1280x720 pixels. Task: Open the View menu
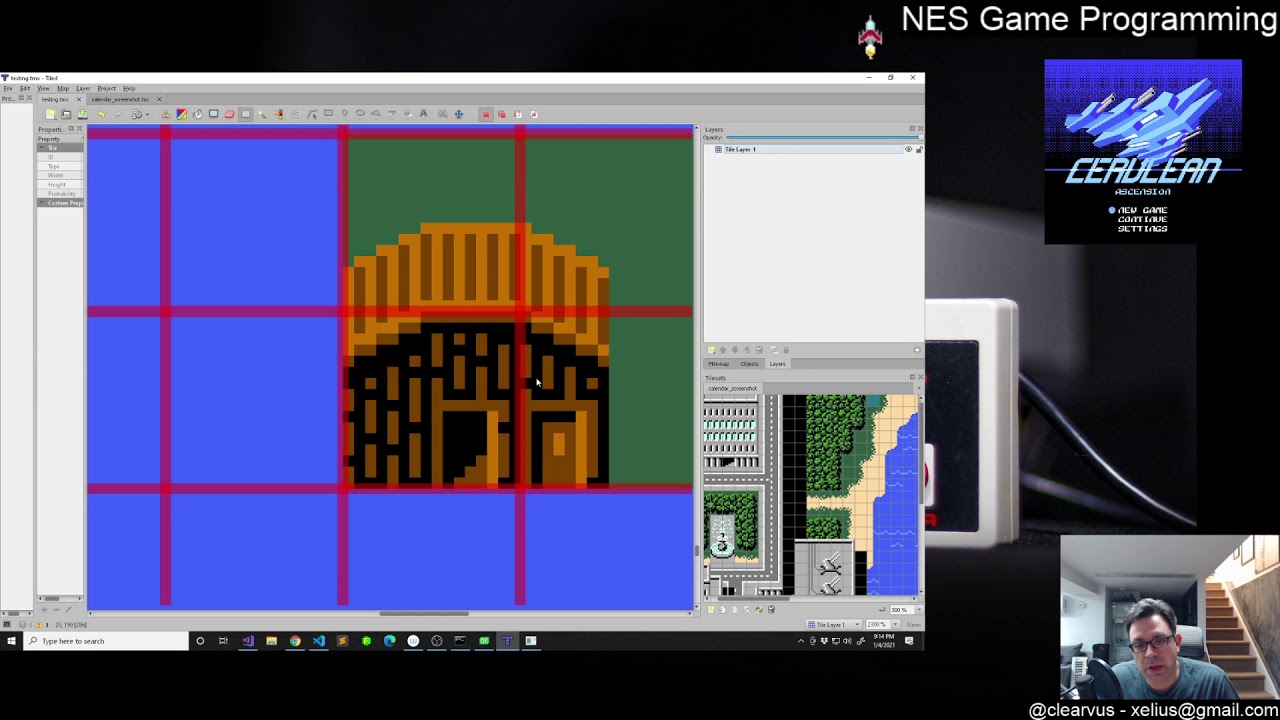tap(43, 88)
